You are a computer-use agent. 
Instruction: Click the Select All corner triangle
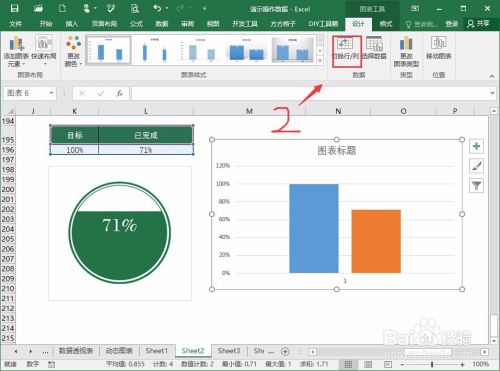[10, 111]
